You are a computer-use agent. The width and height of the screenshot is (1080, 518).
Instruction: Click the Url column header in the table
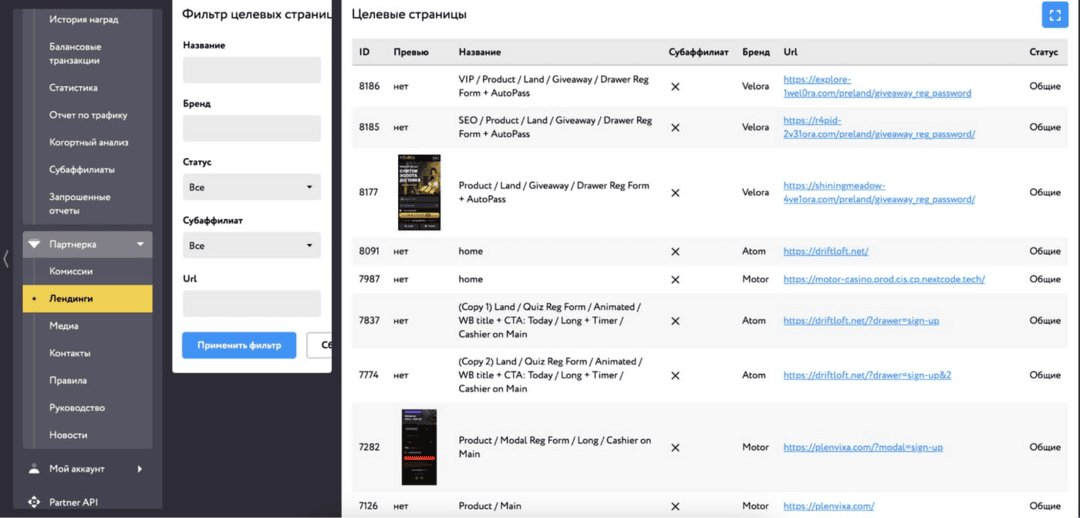789,52
